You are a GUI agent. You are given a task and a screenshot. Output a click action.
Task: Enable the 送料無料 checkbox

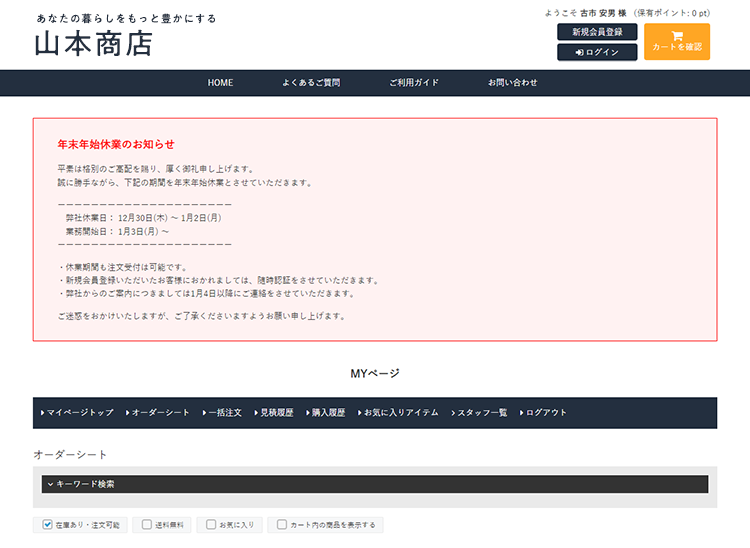pyautogui.click(x=147, y=524)
